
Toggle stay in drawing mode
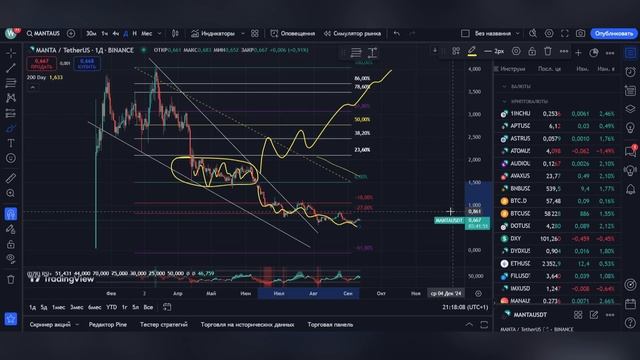pyautogui.click(x=11, y=229)
